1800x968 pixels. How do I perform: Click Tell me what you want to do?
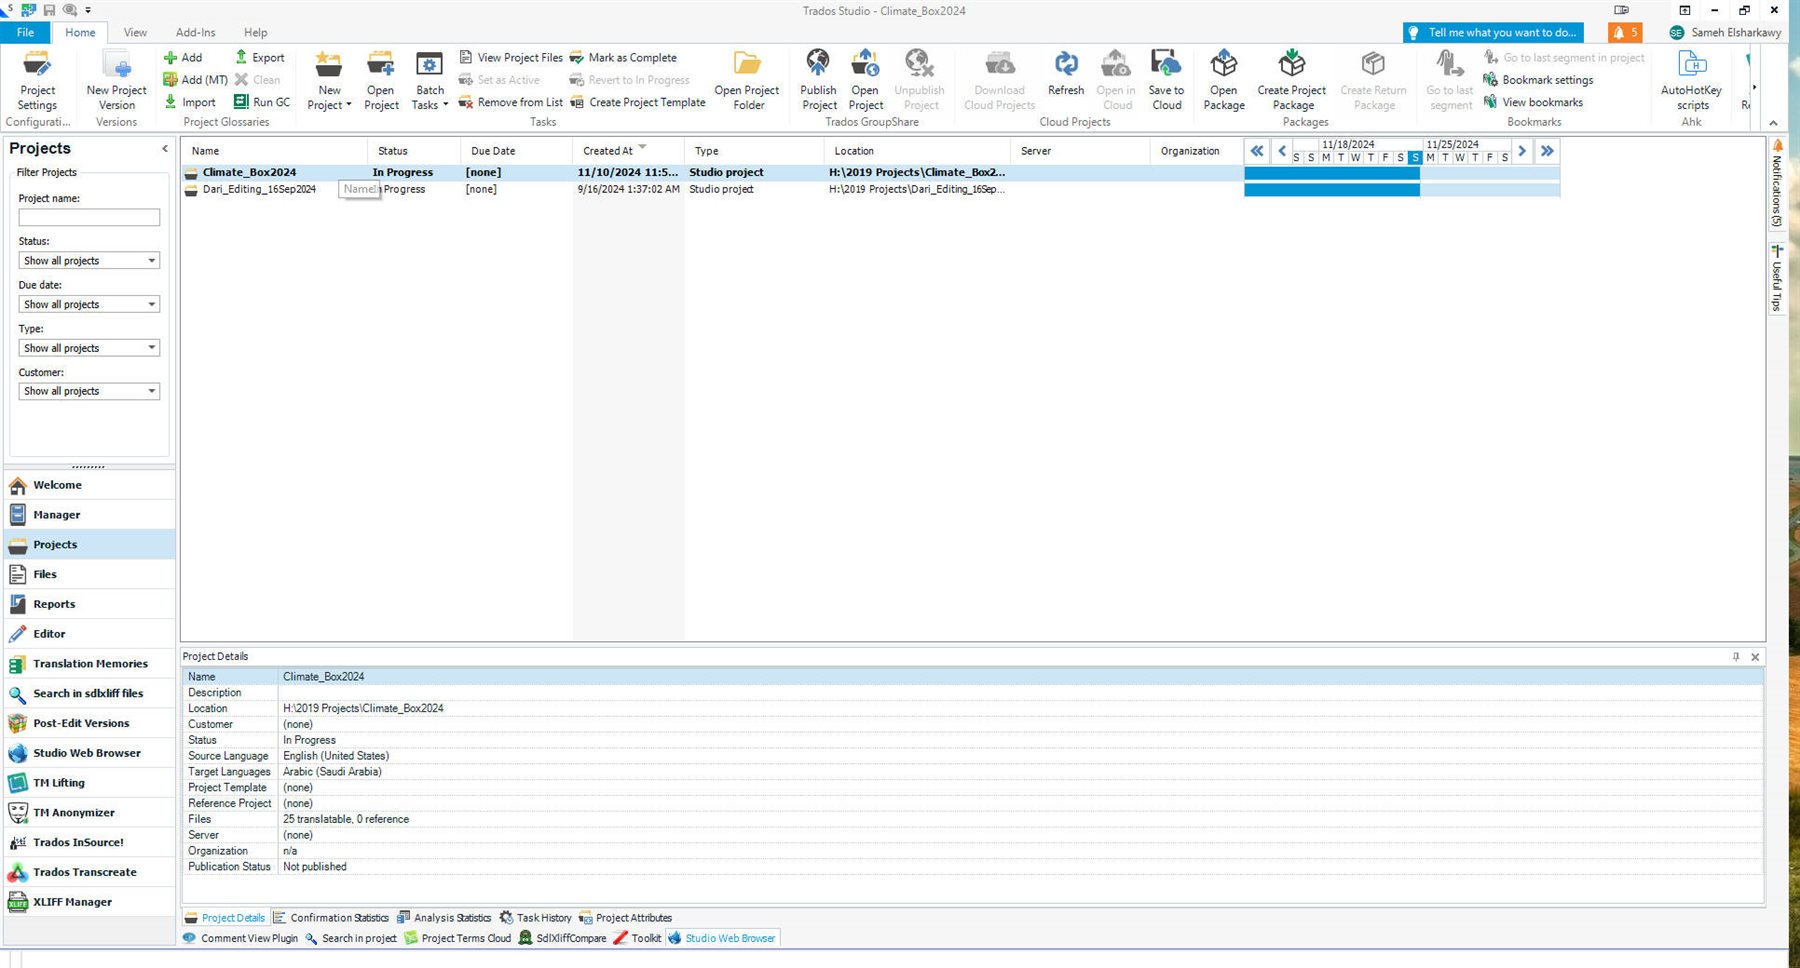tap(1493, 33)
